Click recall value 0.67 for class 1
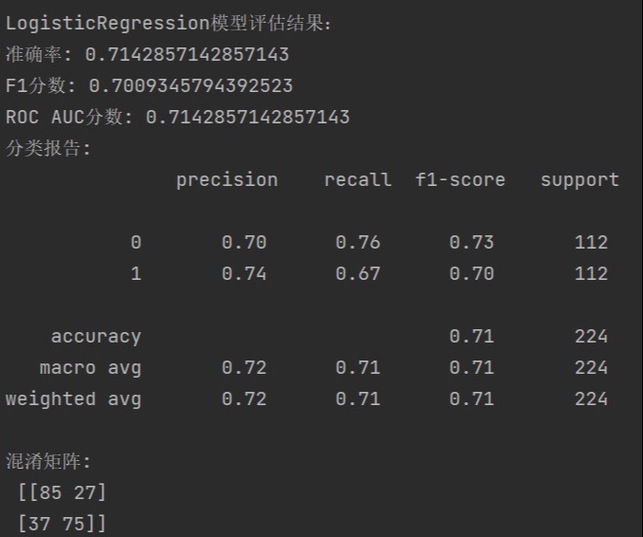Screen dimensions: 643x537 coord(357,273)
